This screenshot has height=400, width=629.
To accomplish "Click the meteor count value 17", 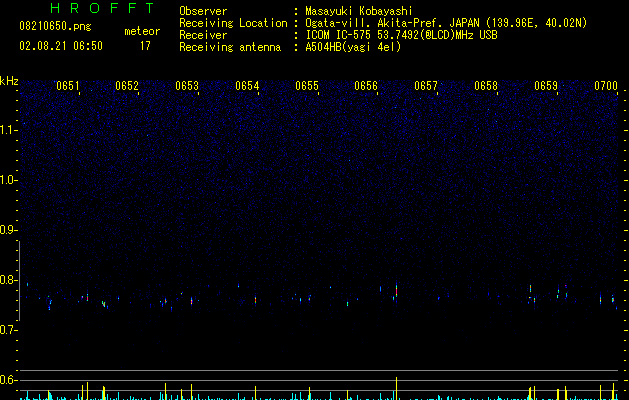I will point(145,46).
